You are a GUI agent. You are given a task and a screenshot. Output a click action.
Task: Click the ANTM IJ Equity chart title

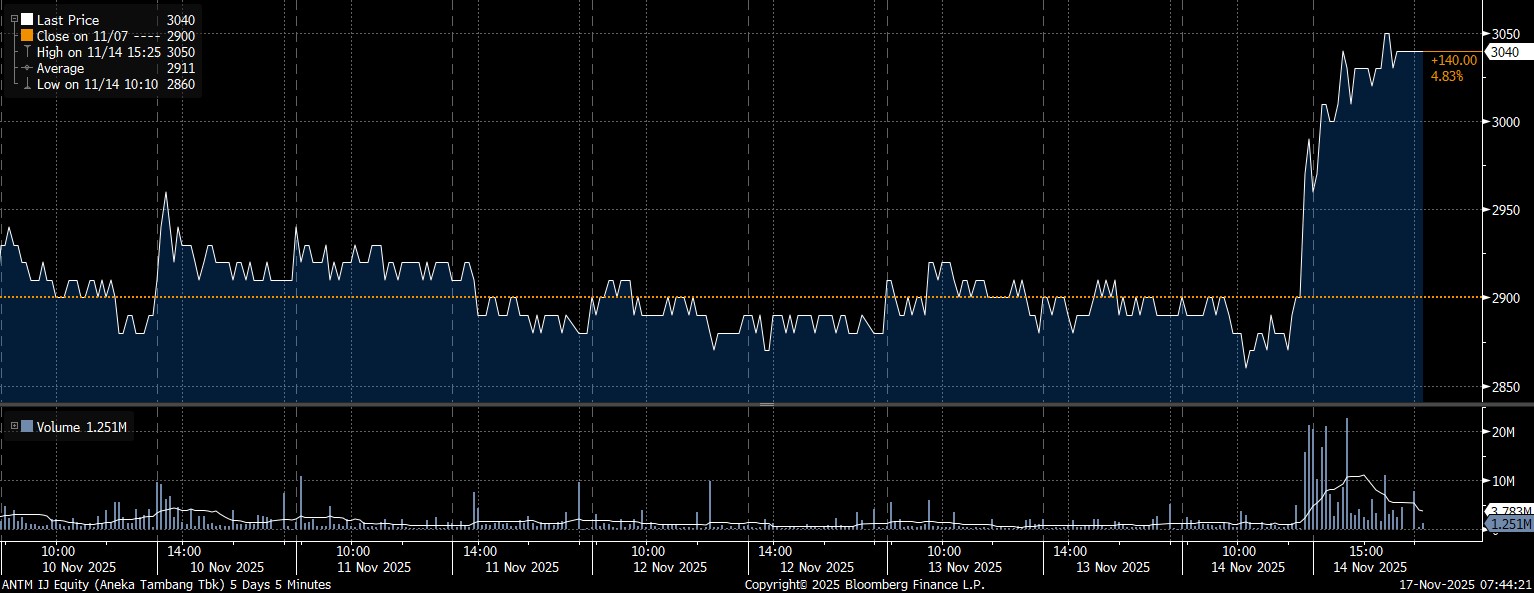pos(166,584)
